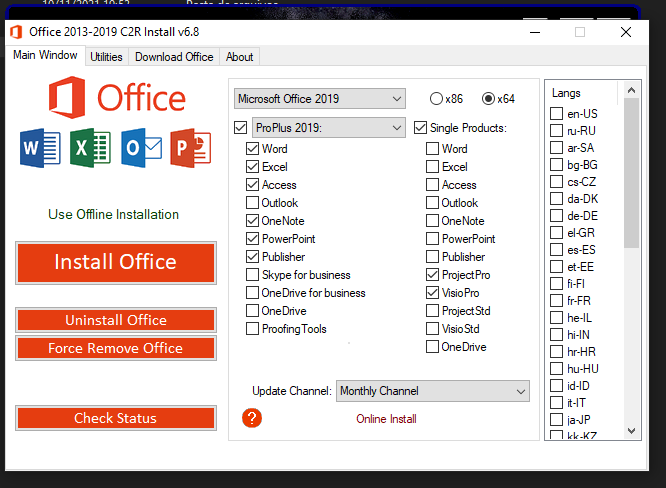The height and width of the screenshot is (488, 666).
Task: Check Excel under Single Products
Action: [x=432, y=166]
